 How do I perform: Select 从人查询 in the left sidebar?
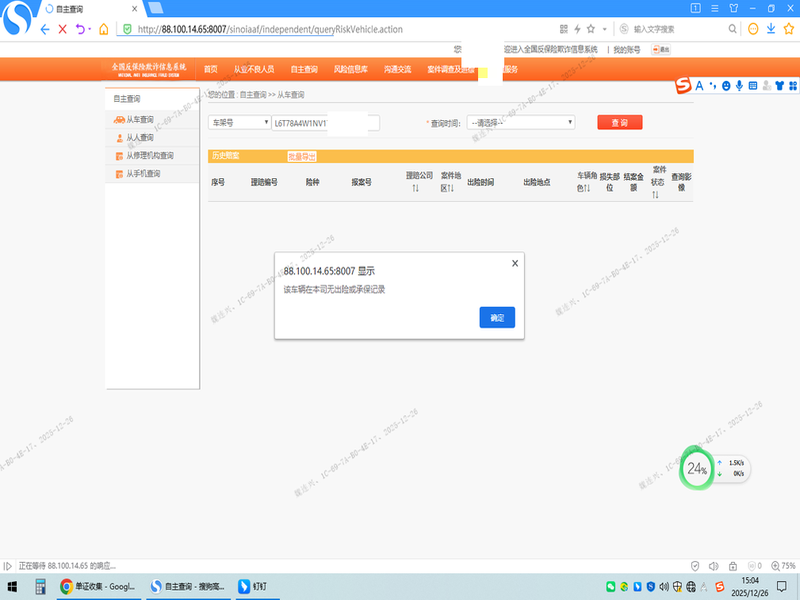(140, 137)
